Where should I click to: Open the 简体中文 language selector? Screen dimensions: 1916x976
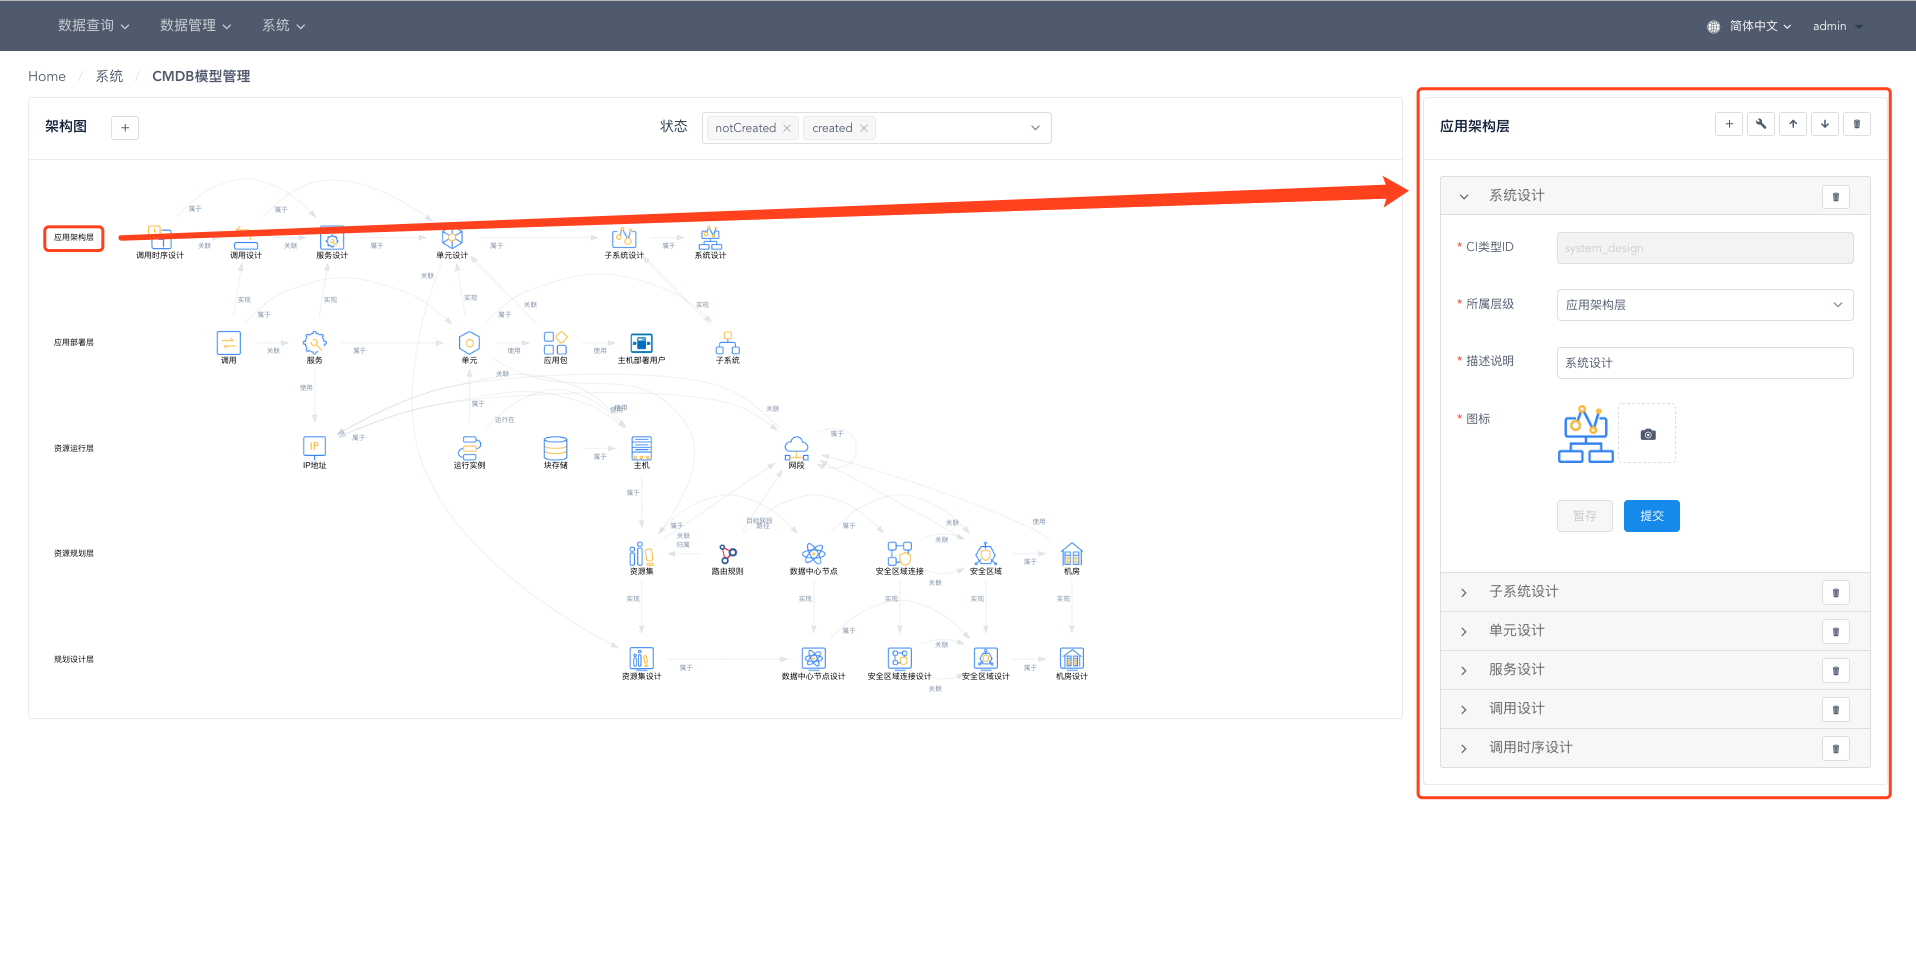(1750, 26)
